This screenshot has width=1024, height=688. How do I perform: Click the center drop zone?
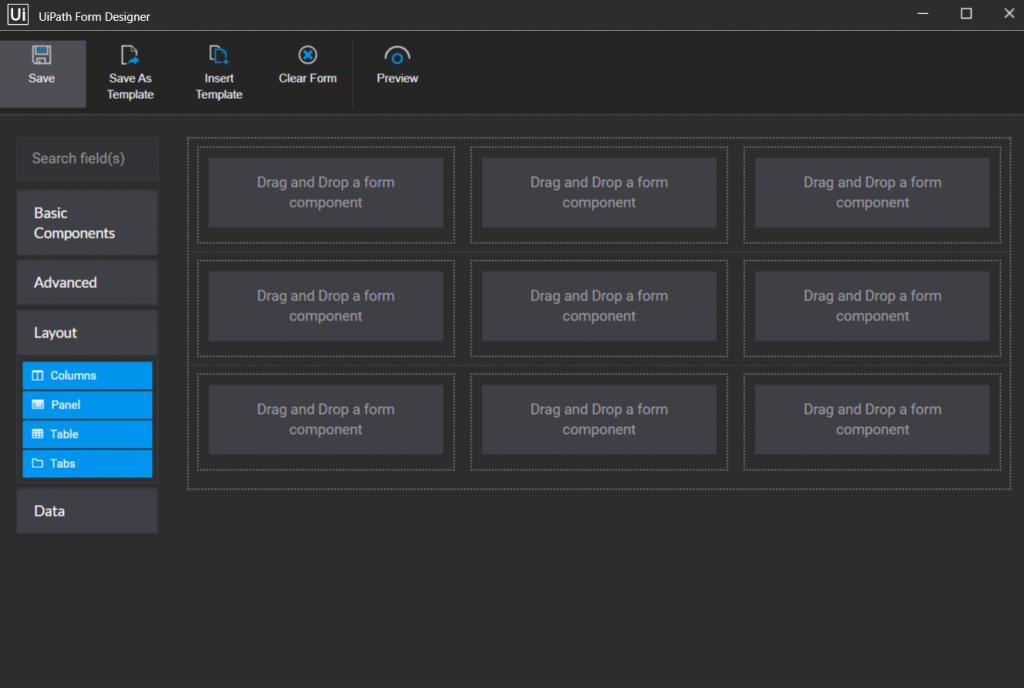(x=599, y=306)
